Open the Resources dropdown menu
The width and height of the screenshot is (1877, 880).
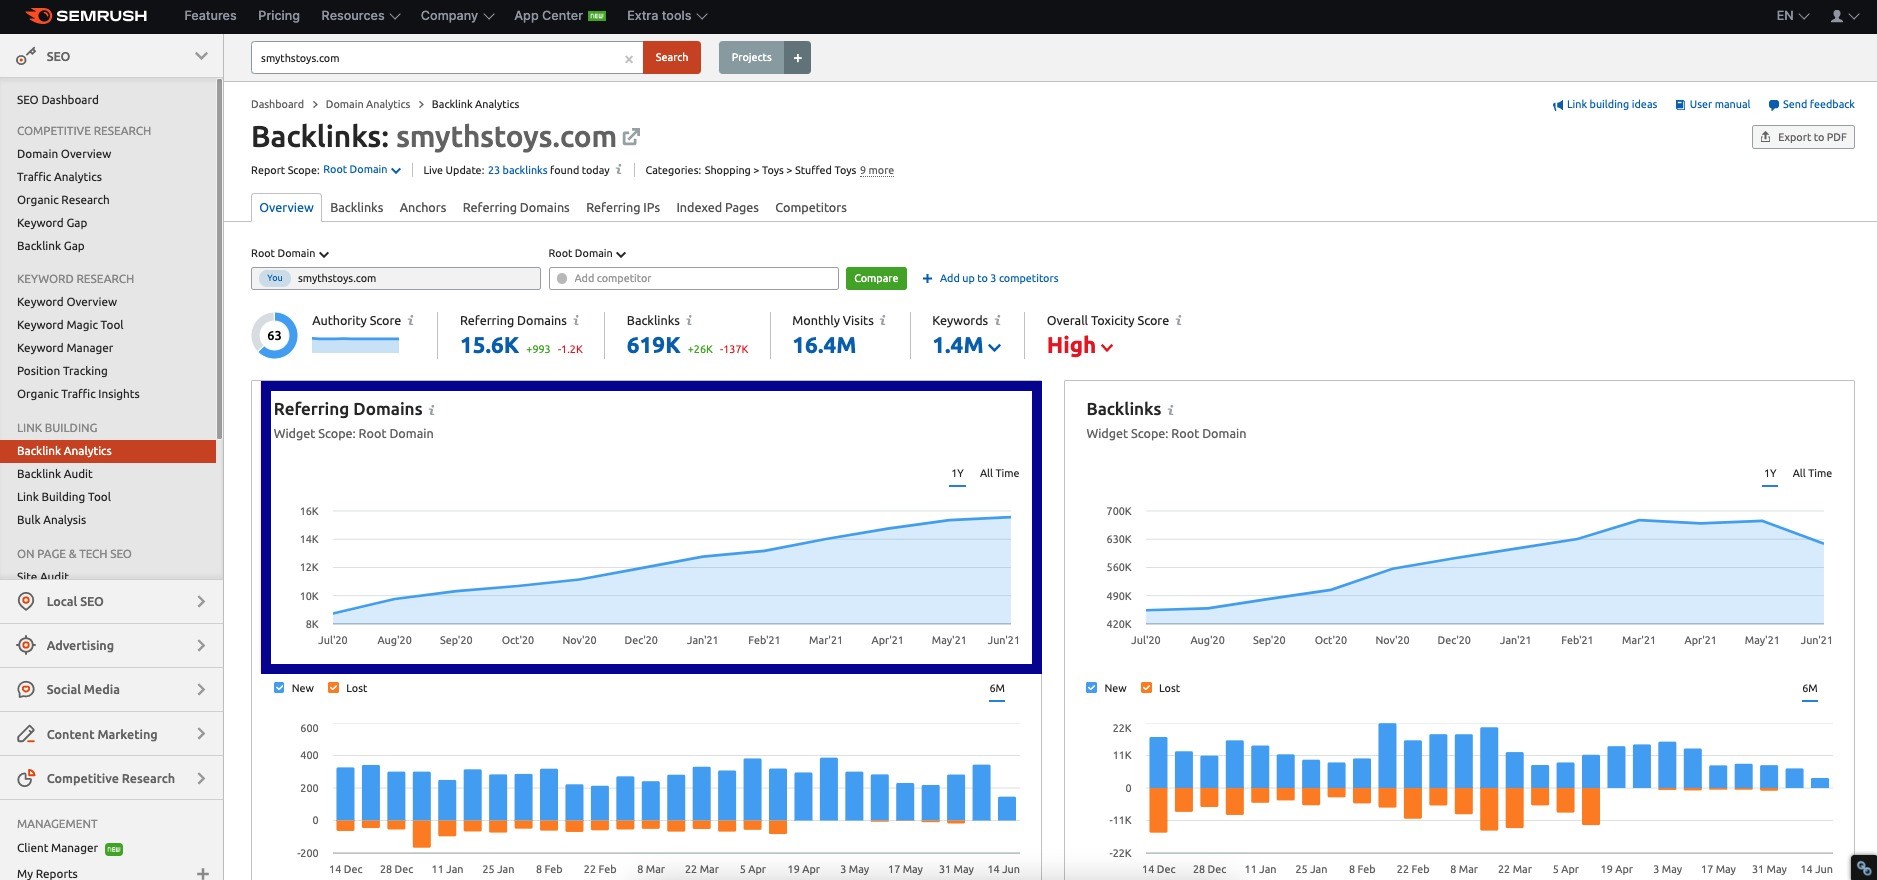(360, 16)
